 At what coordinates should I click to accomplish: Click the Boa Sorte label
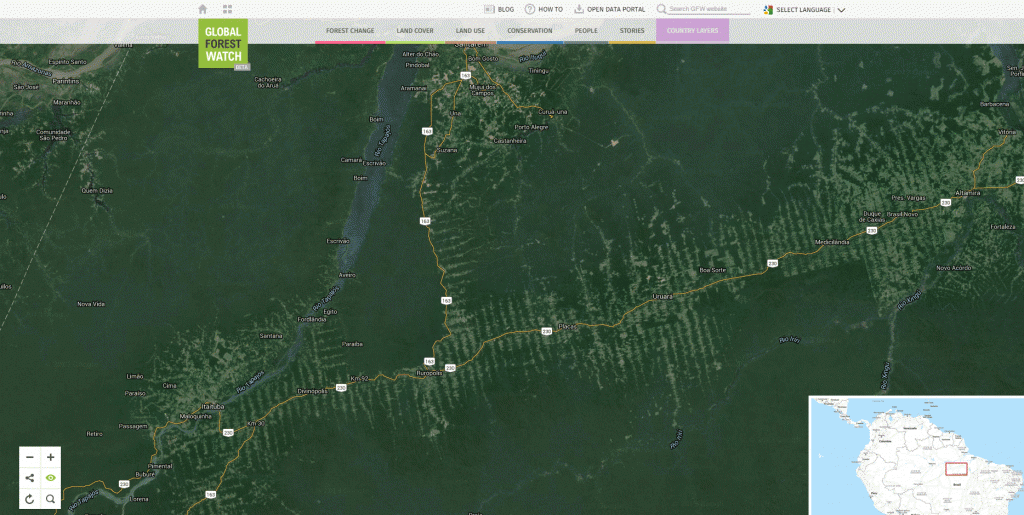(712, 270)
